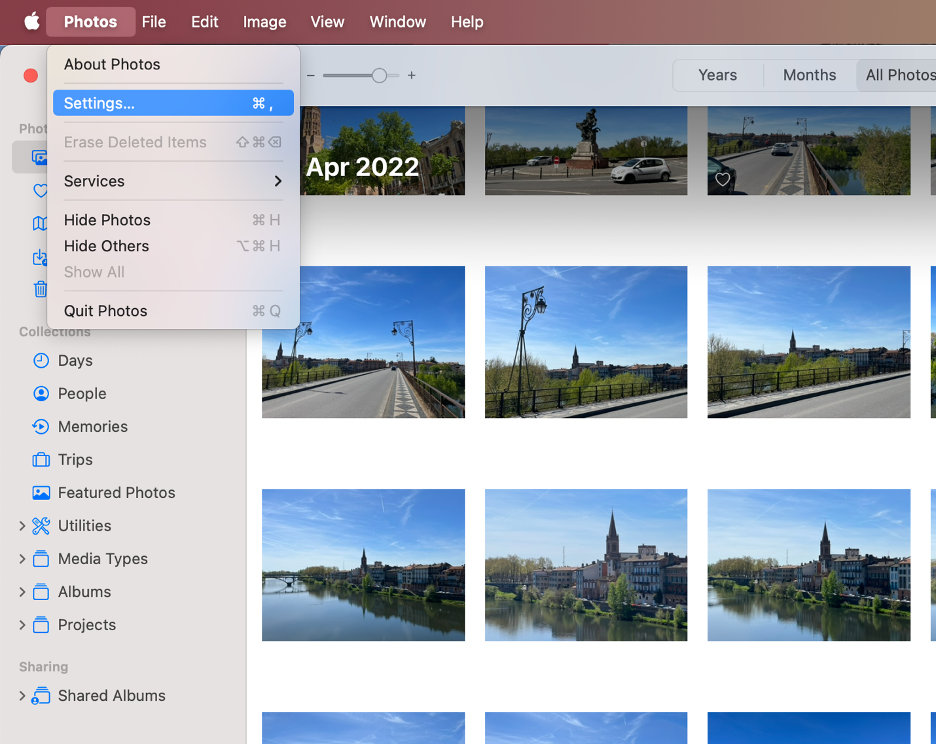Open the Library in the sidebar
The width and height of the screenshot is (936, 744).
point(40,157)
